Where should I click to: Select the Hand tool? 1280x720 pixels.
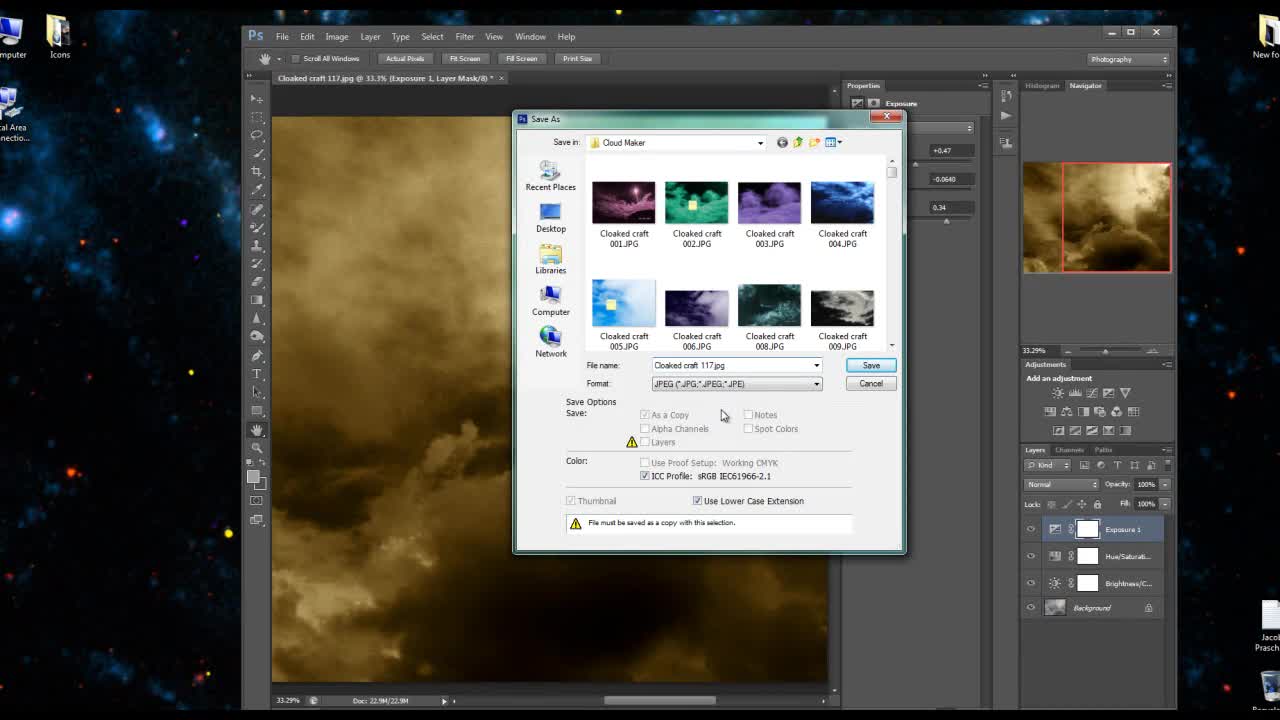click(x=257, y=429)
